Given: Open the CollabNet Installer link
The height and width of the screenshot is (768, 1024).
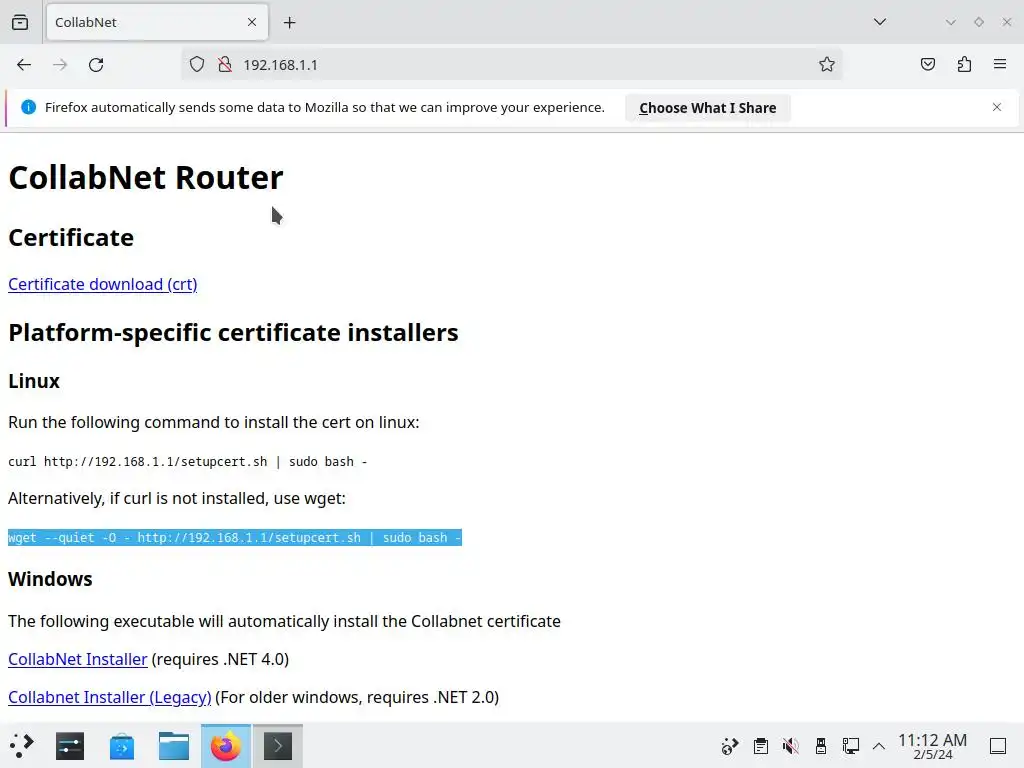Looking at the screenshot, I should pyautogui.click(x=78, y=660).
